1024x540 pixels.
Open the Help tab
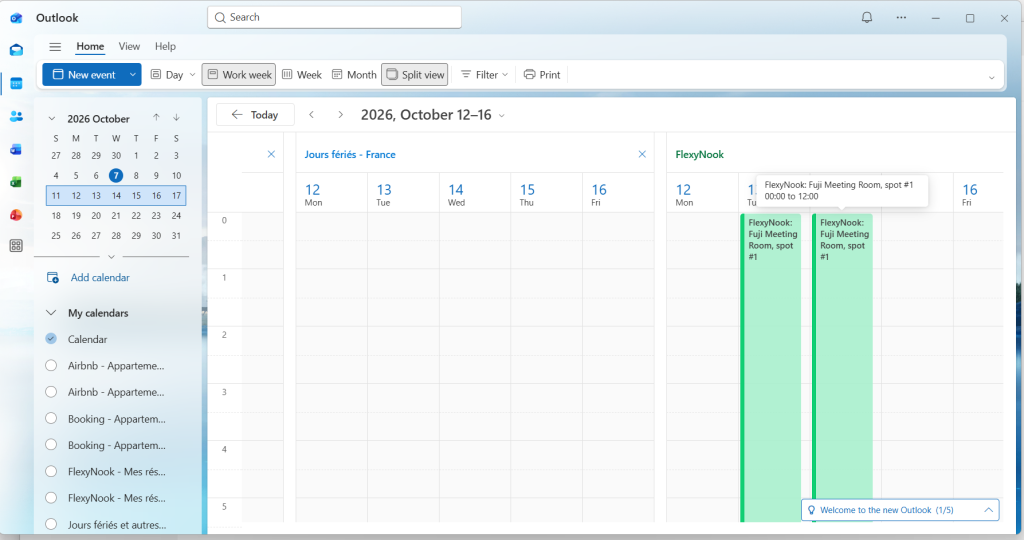165,46
